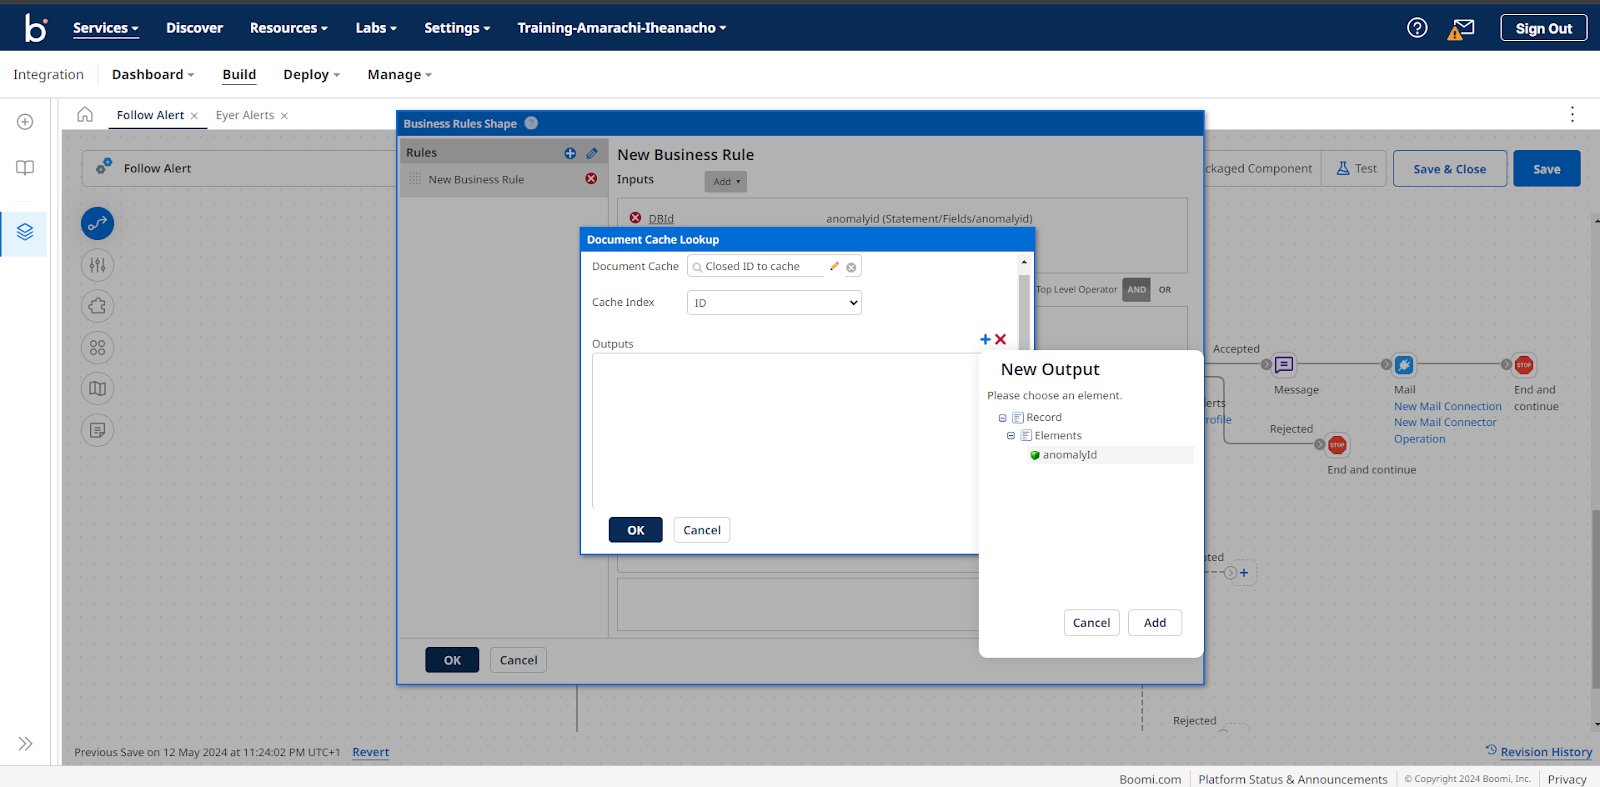Delete output with red X icon

point(1000,340)
